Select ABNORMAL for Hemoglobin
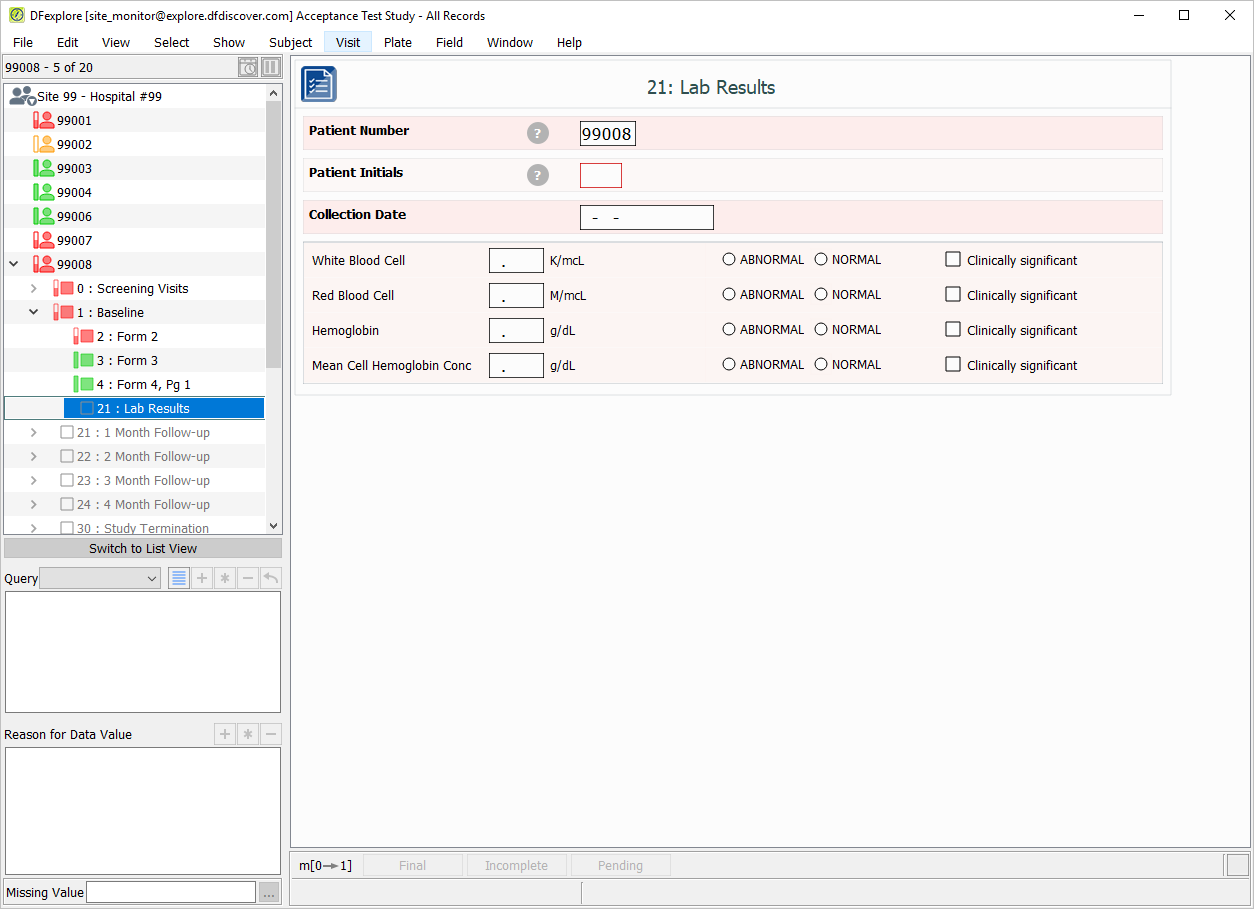This screenshot has height=909, width=1254. pyautogui.click(x=729, y=329)
